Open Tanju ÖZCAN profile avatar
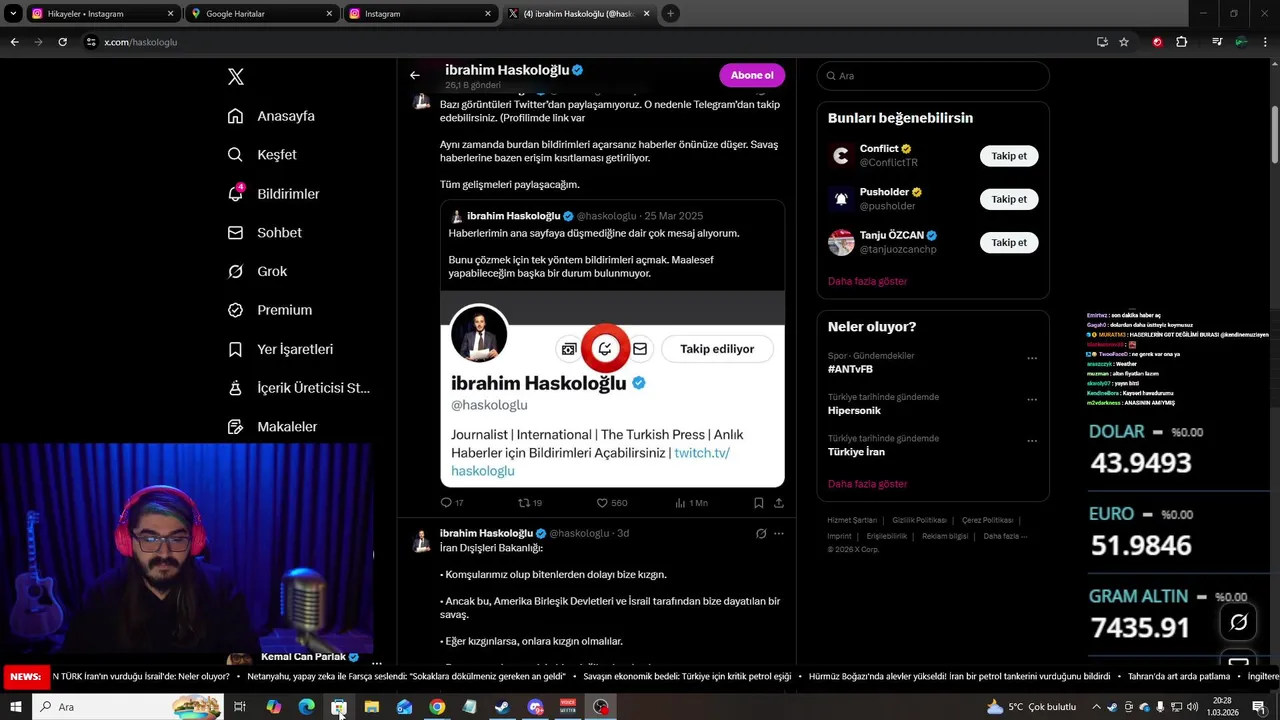1280x720 pixels. pos(841,242)
